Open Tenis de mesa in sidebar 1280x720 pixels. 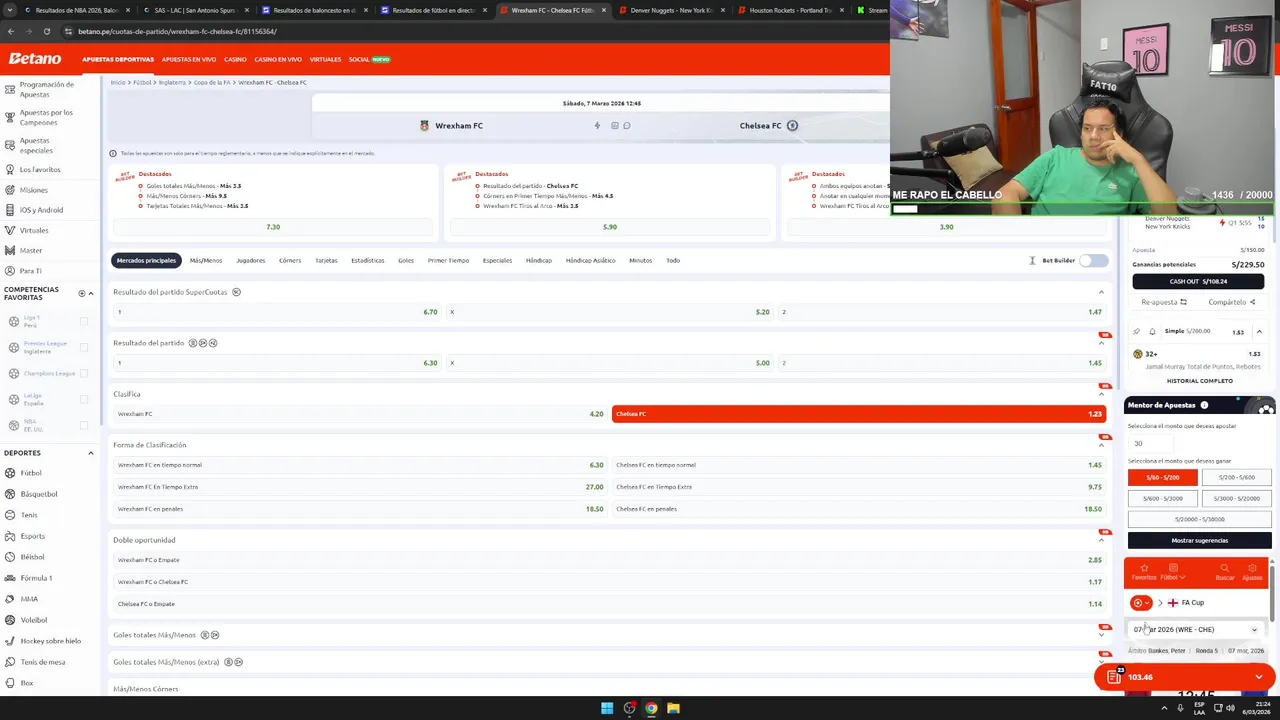pos(42,662)
